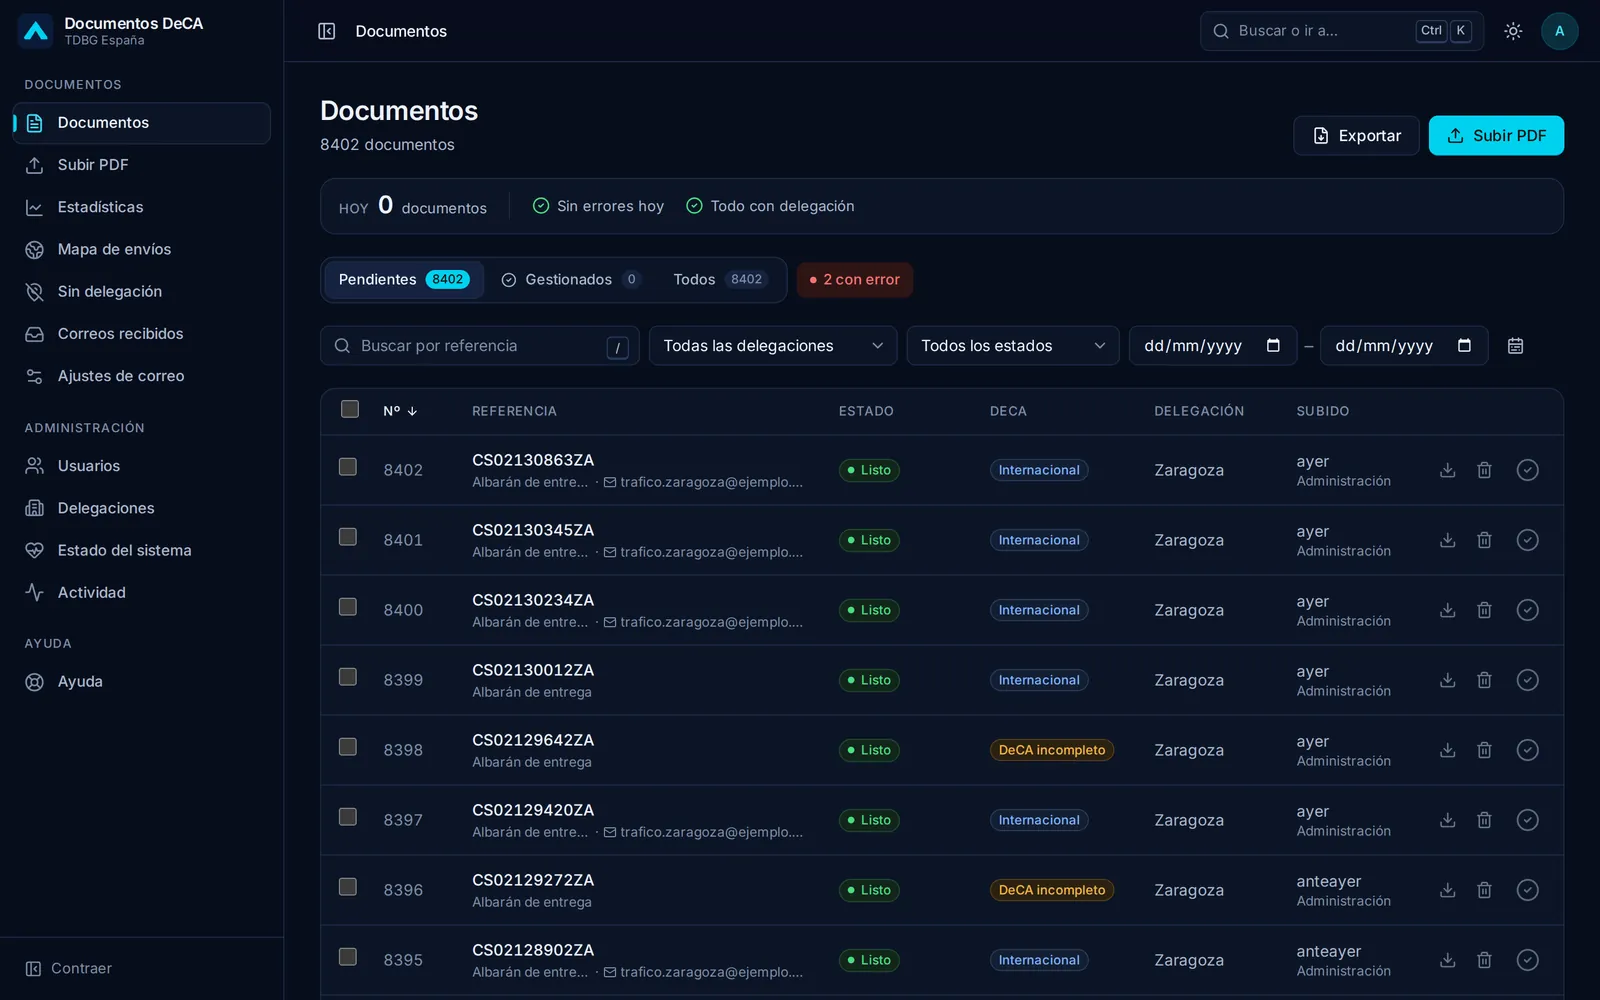Screen dimensions: 1600x1000
Task: Mark document CS02129420ZA as managed
Action: tap(1527, 820)
